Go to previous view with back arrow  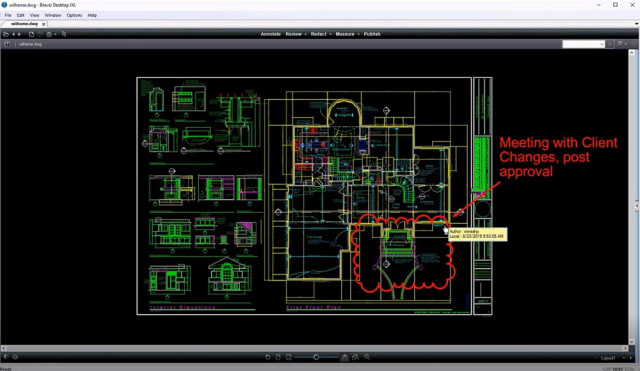(13, 34)
